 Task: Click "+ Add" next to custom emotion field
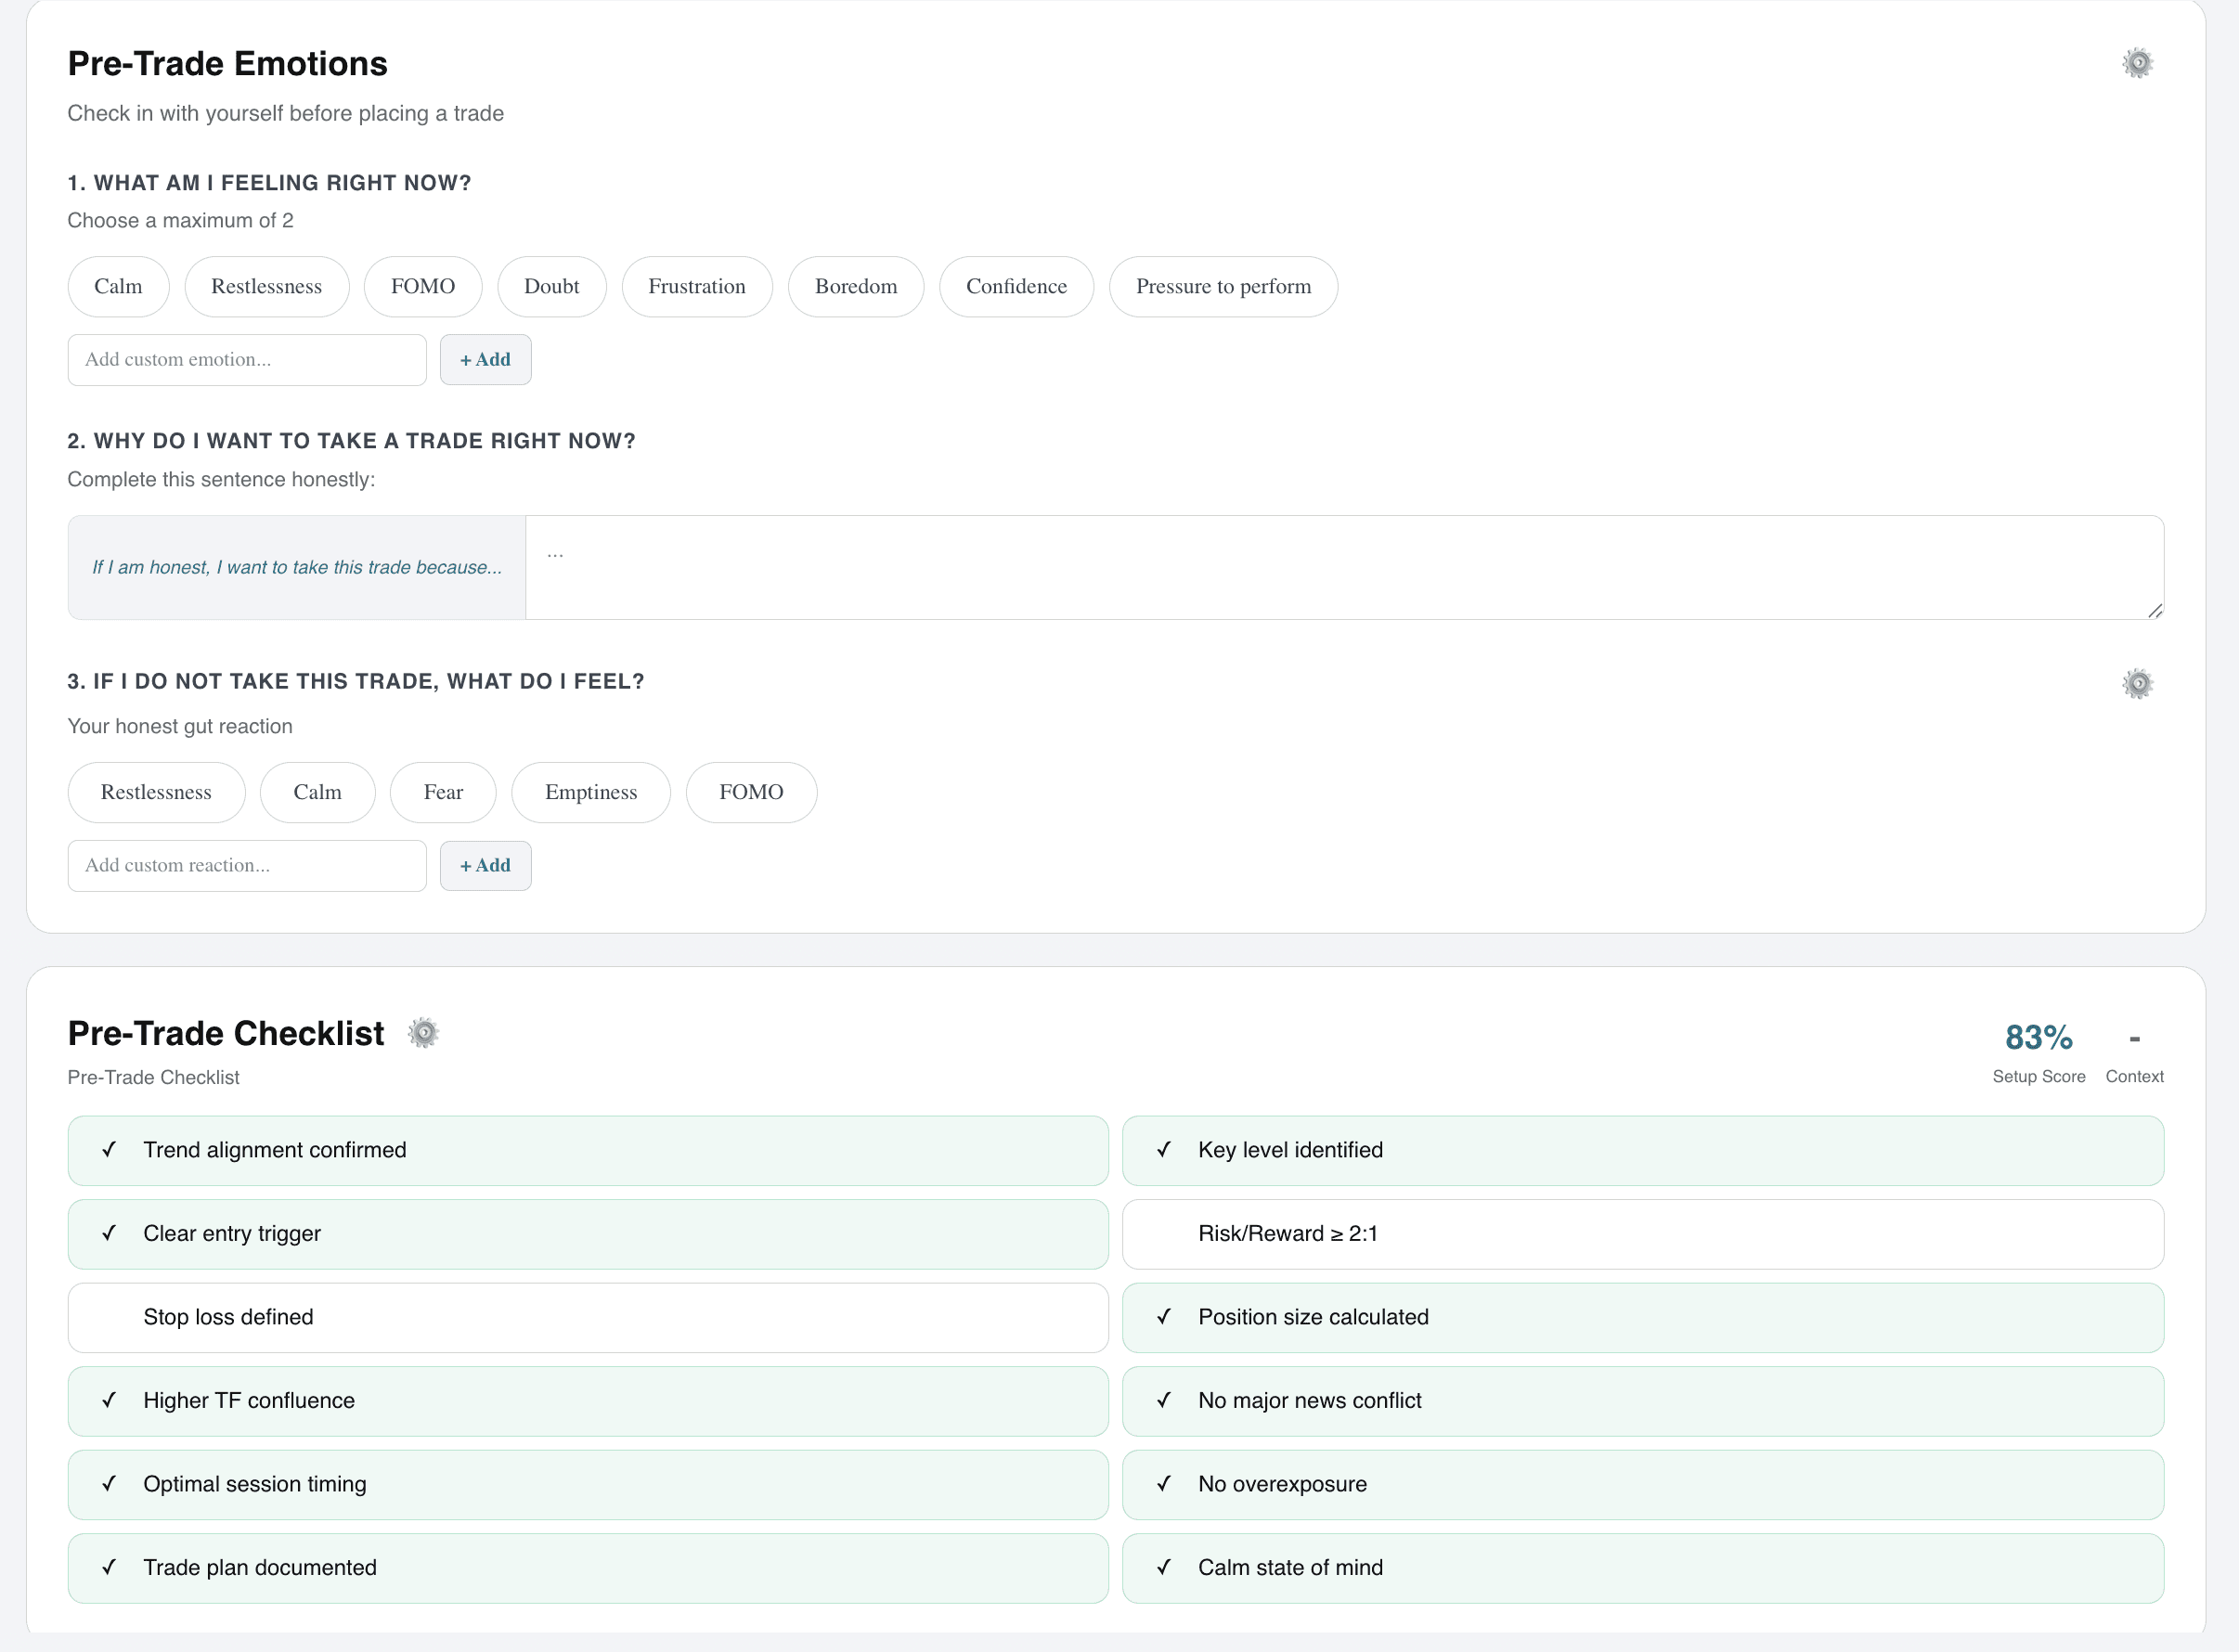(485, 359)
